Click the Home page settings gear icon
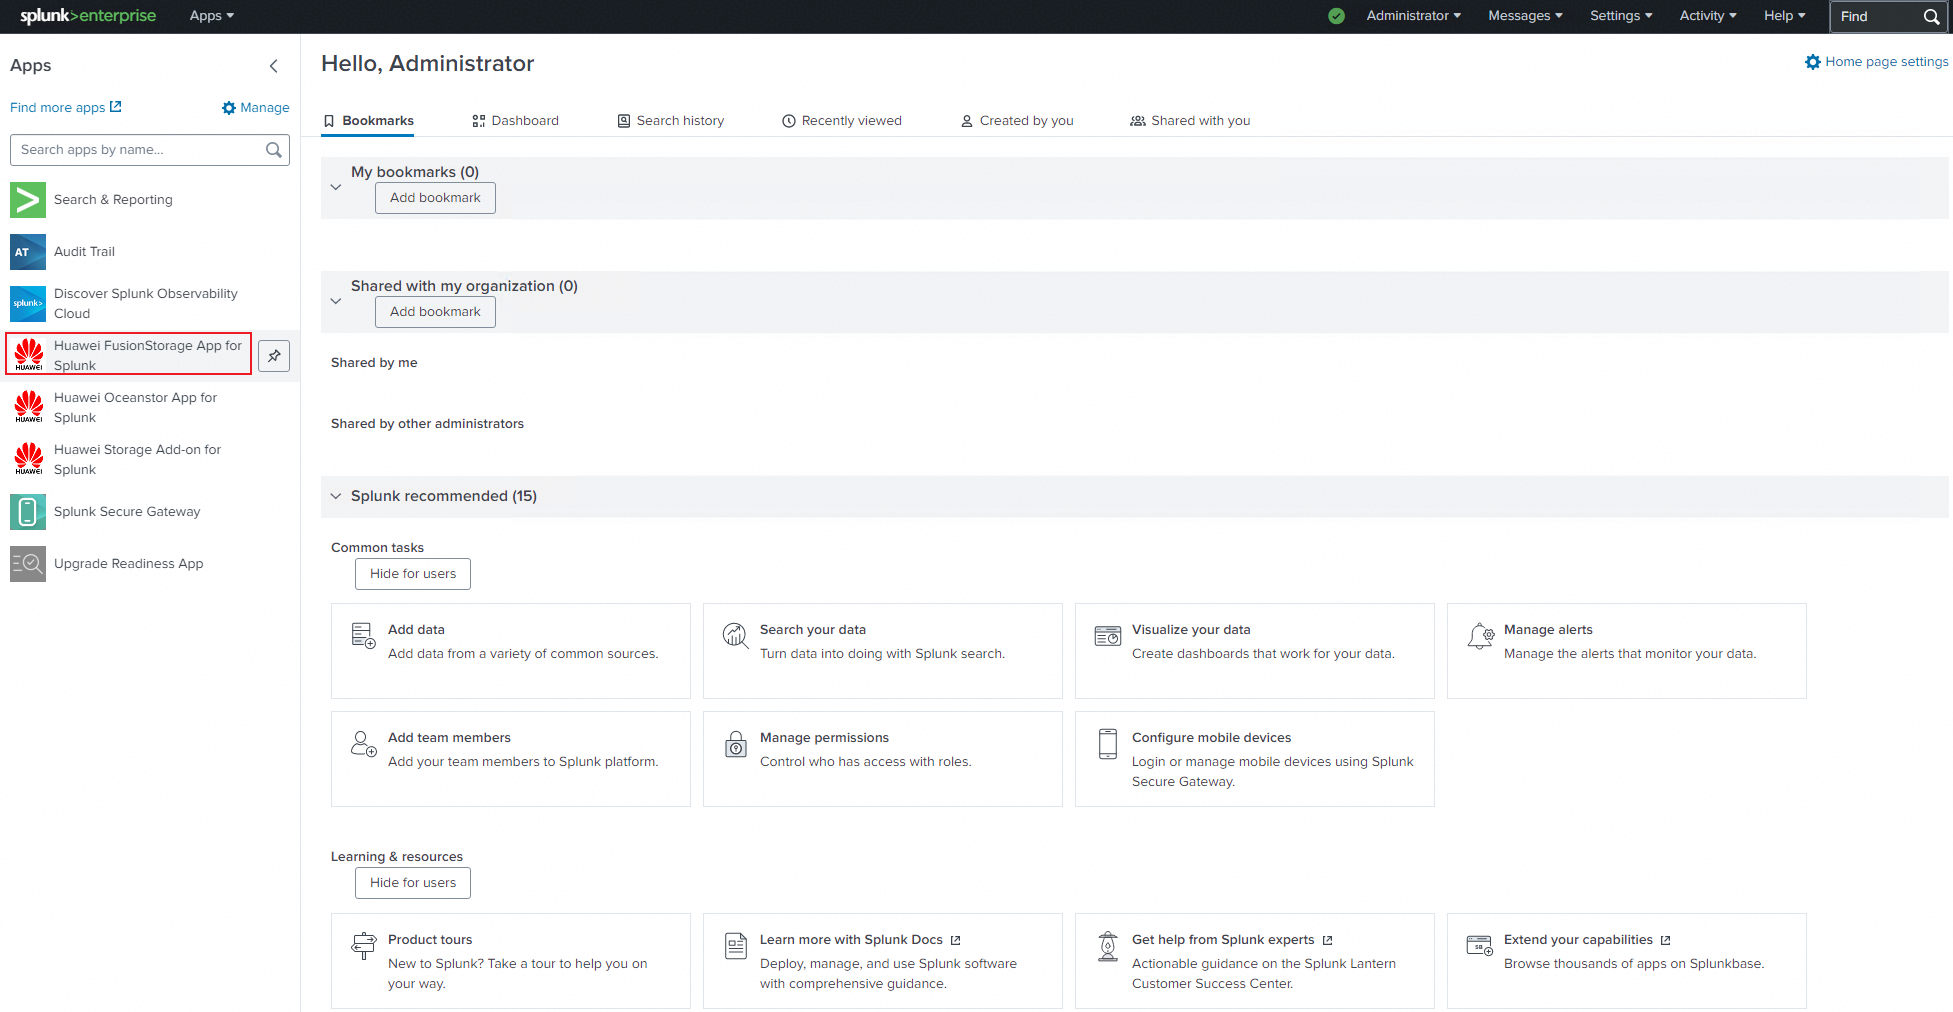The width and height of the screenshot is (1953, 1012). [1812, 62]
